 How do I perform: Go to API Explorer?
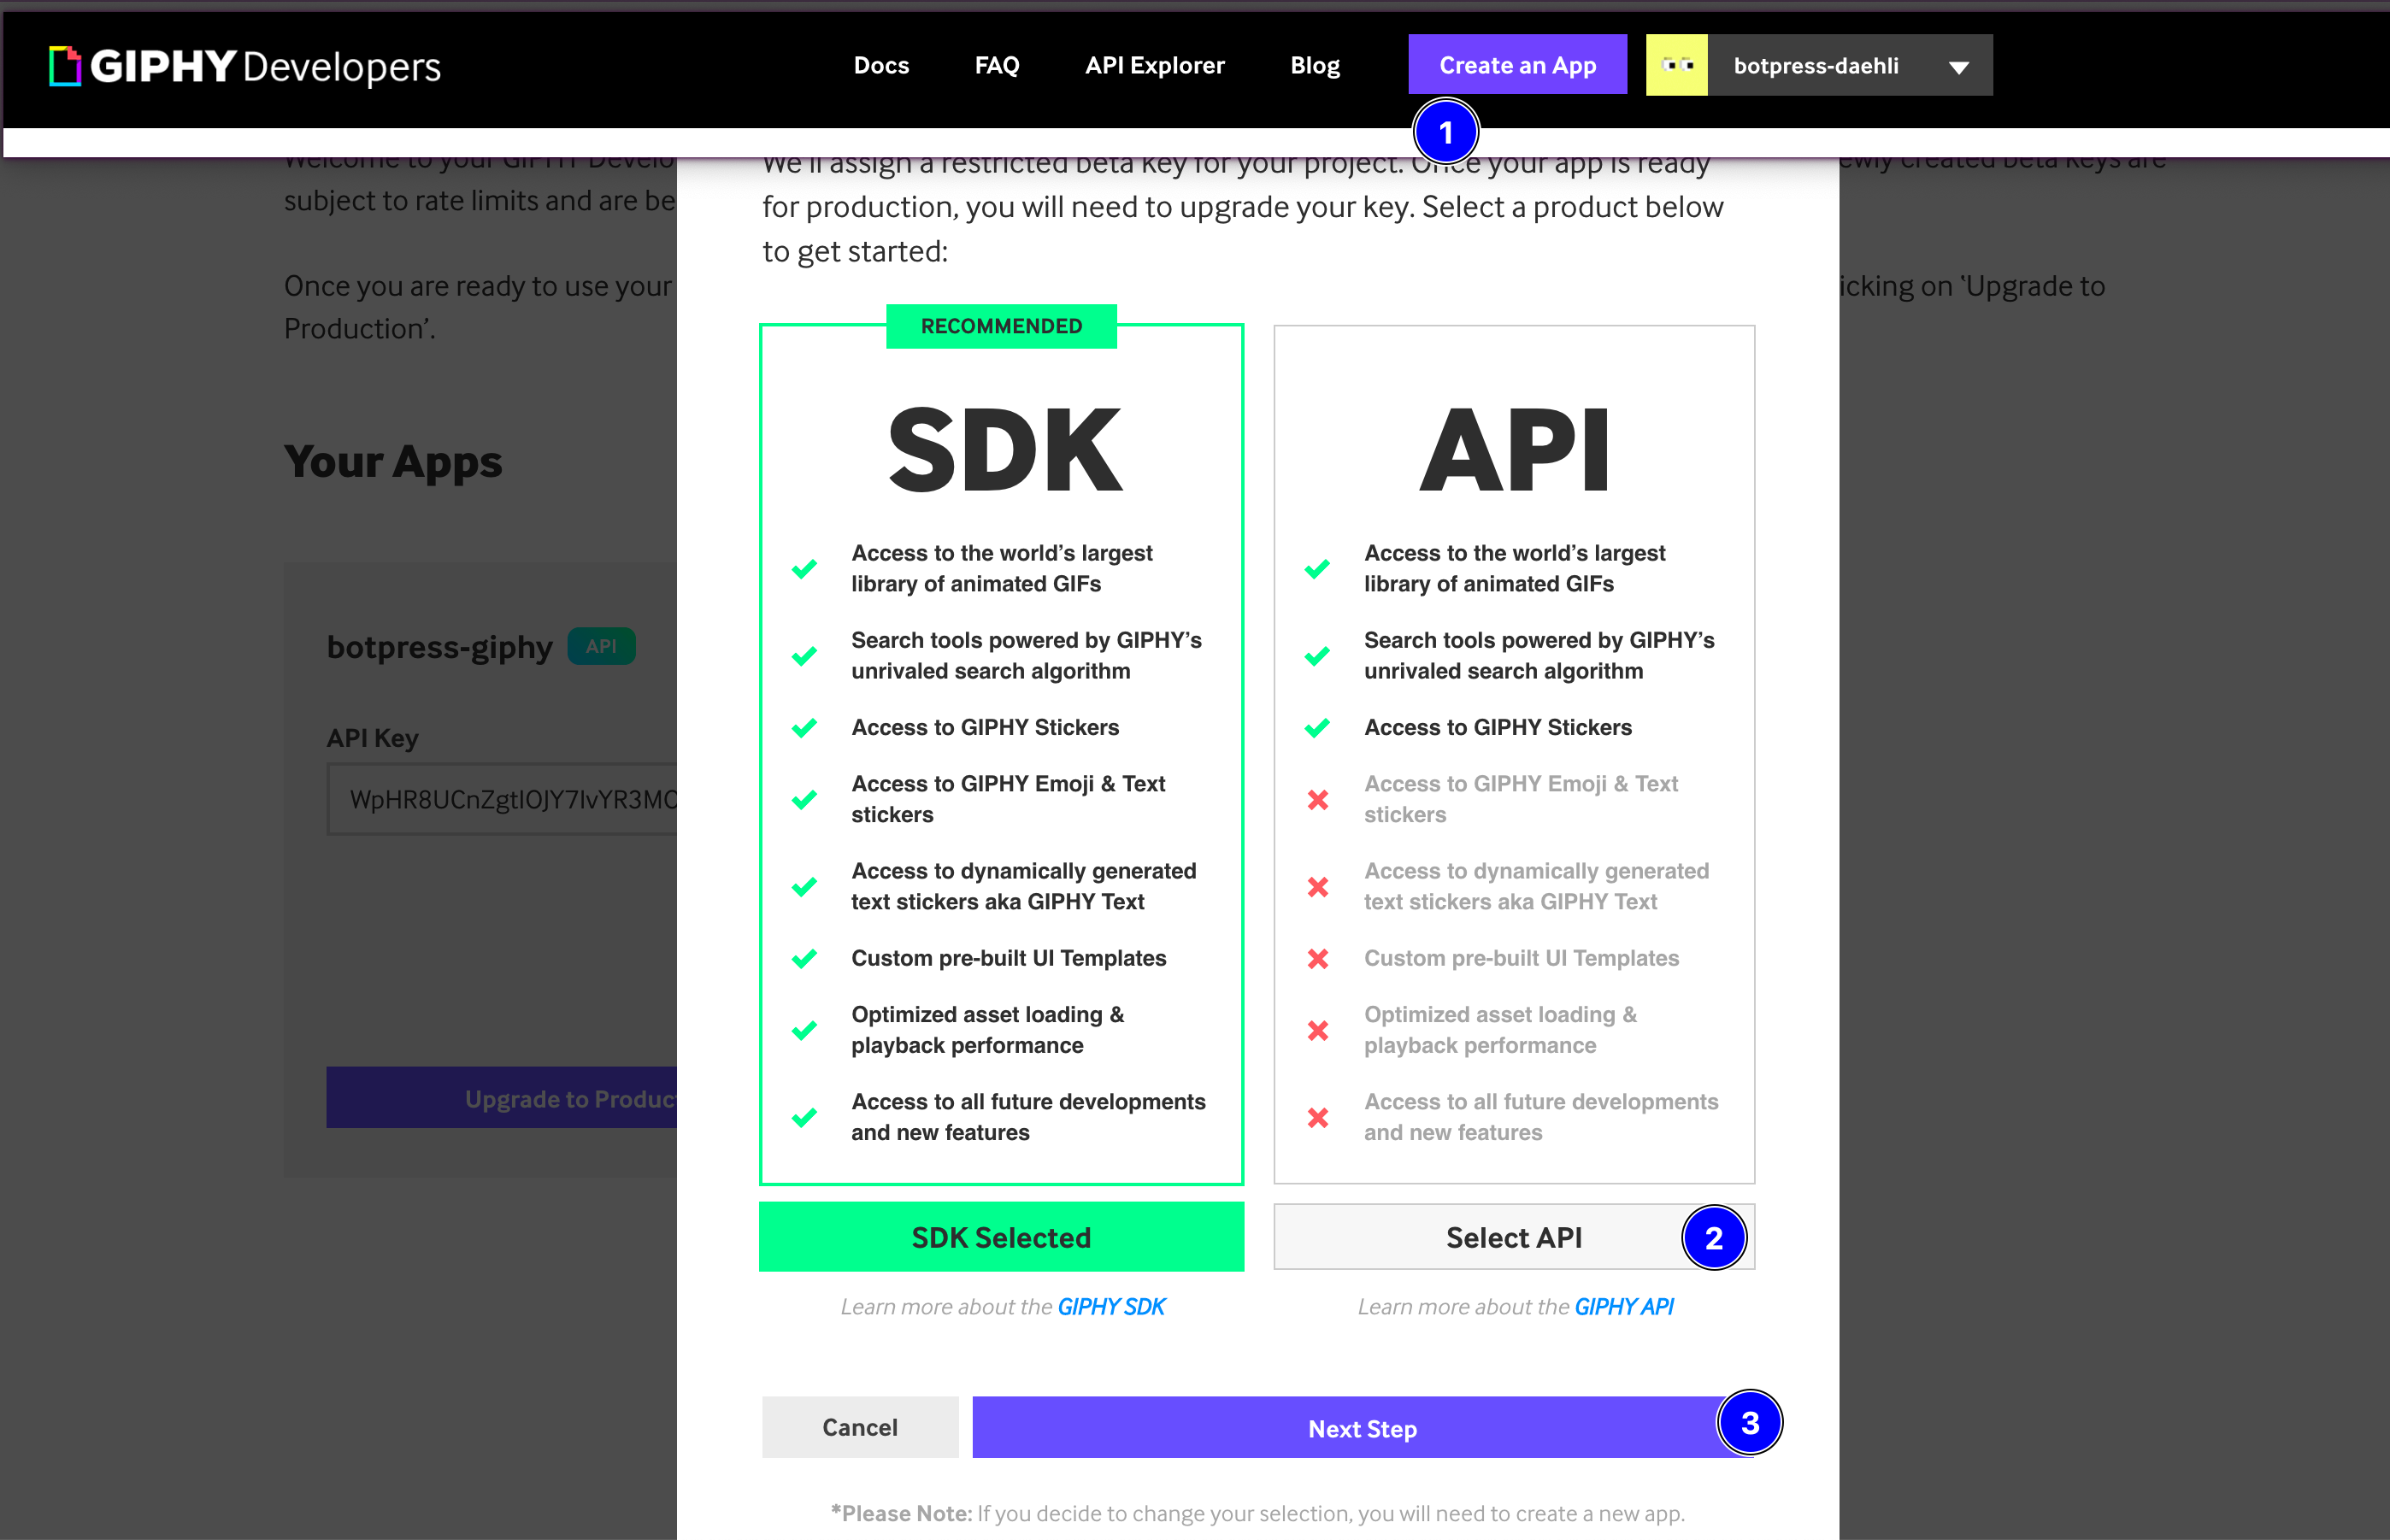(x=1155, y=66)
